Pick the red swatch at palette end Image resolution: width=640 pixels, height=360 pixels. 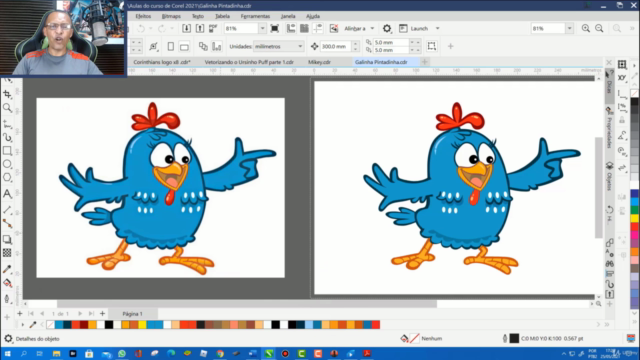376,325
